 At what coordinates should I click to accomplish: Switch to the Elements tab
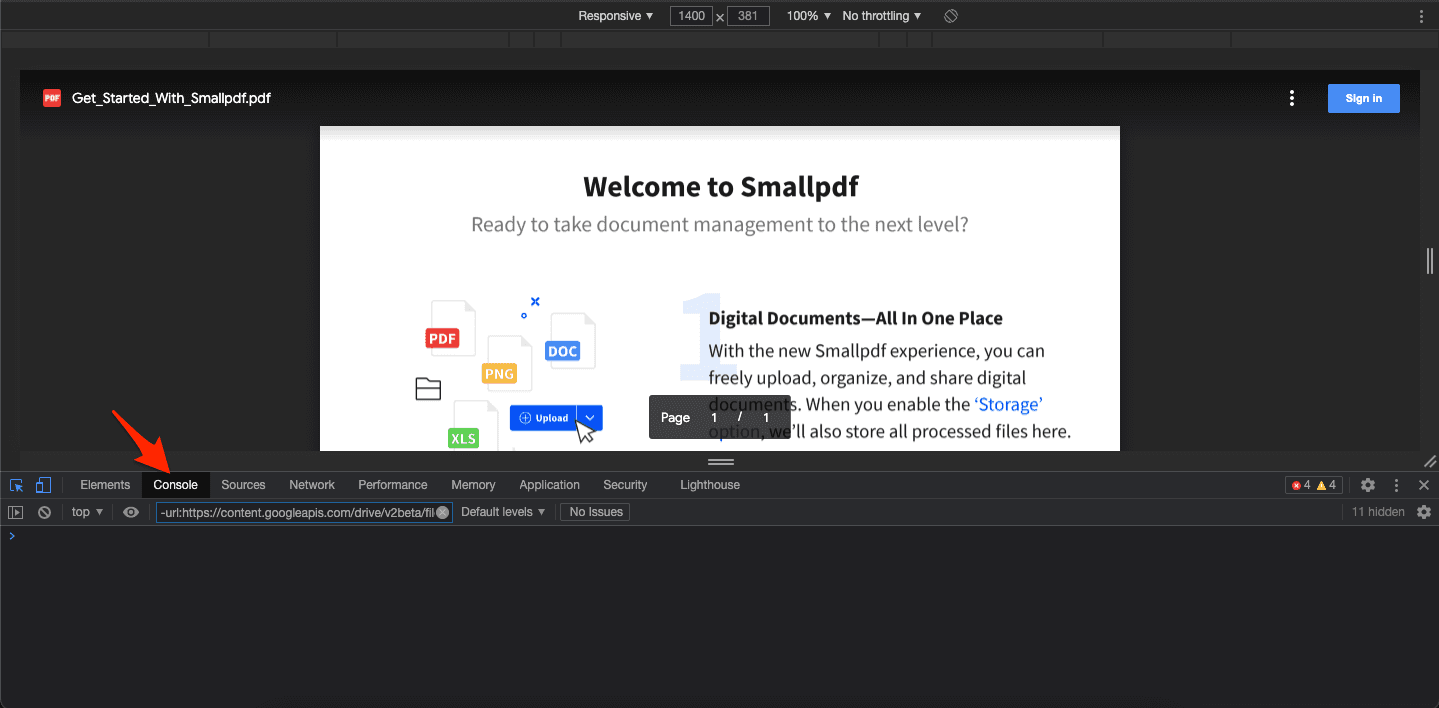pyautogui.click(x=105, y=485)
